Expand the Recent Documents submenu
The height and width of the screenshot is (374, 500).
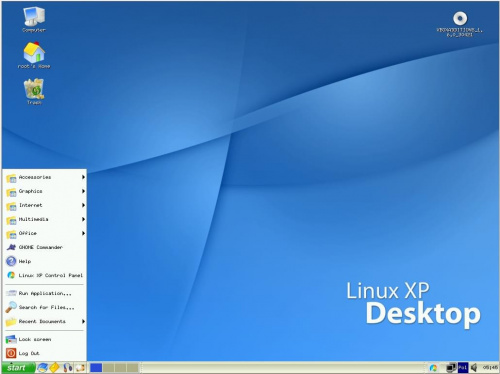coord(45,321)
